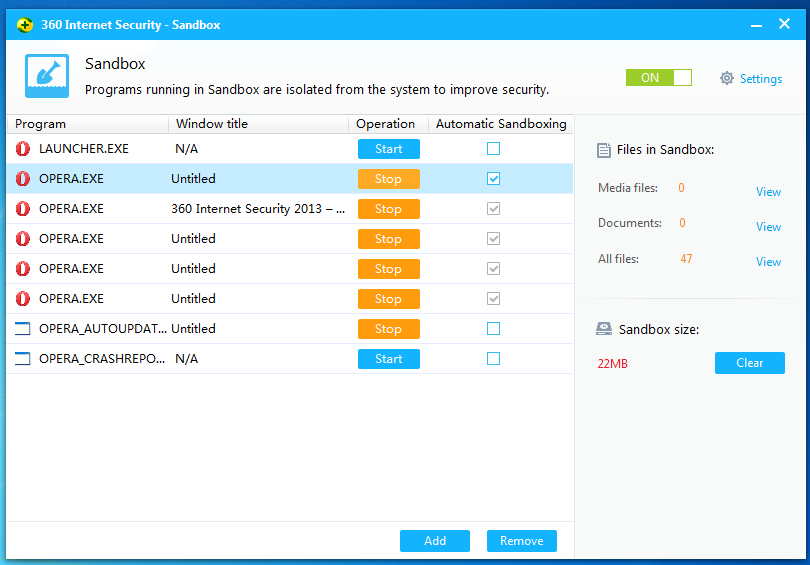This screenshot has width=810, height=565.
Task: Stop the OPERA_AUTOUPDATE process
Action: [x=388, y=328]
